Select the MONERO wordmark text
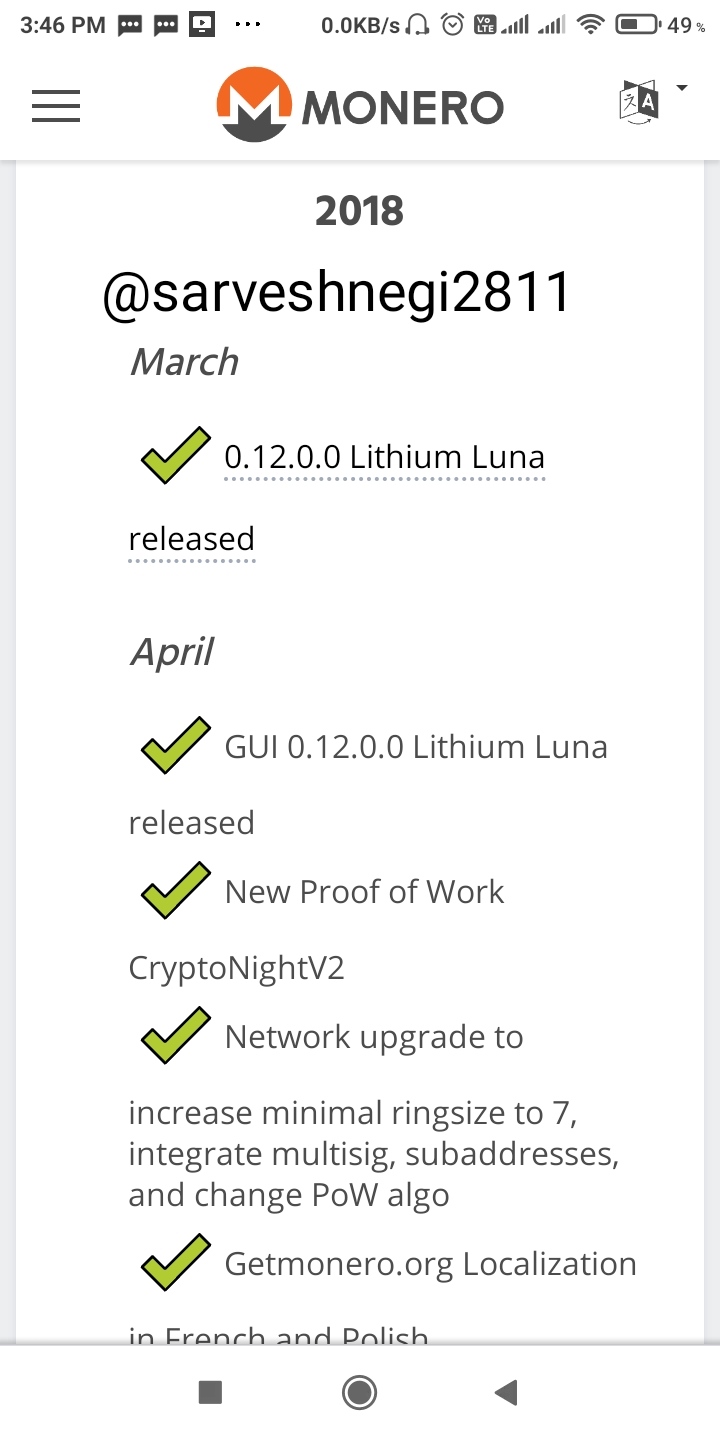720x1440 pixels. 402,107
